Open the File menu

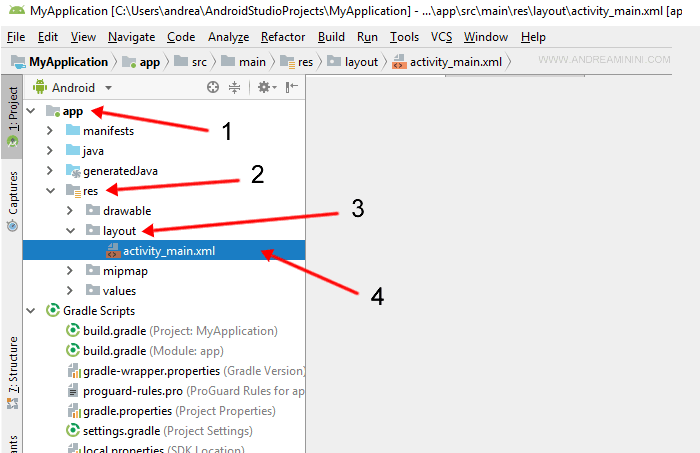16,37
